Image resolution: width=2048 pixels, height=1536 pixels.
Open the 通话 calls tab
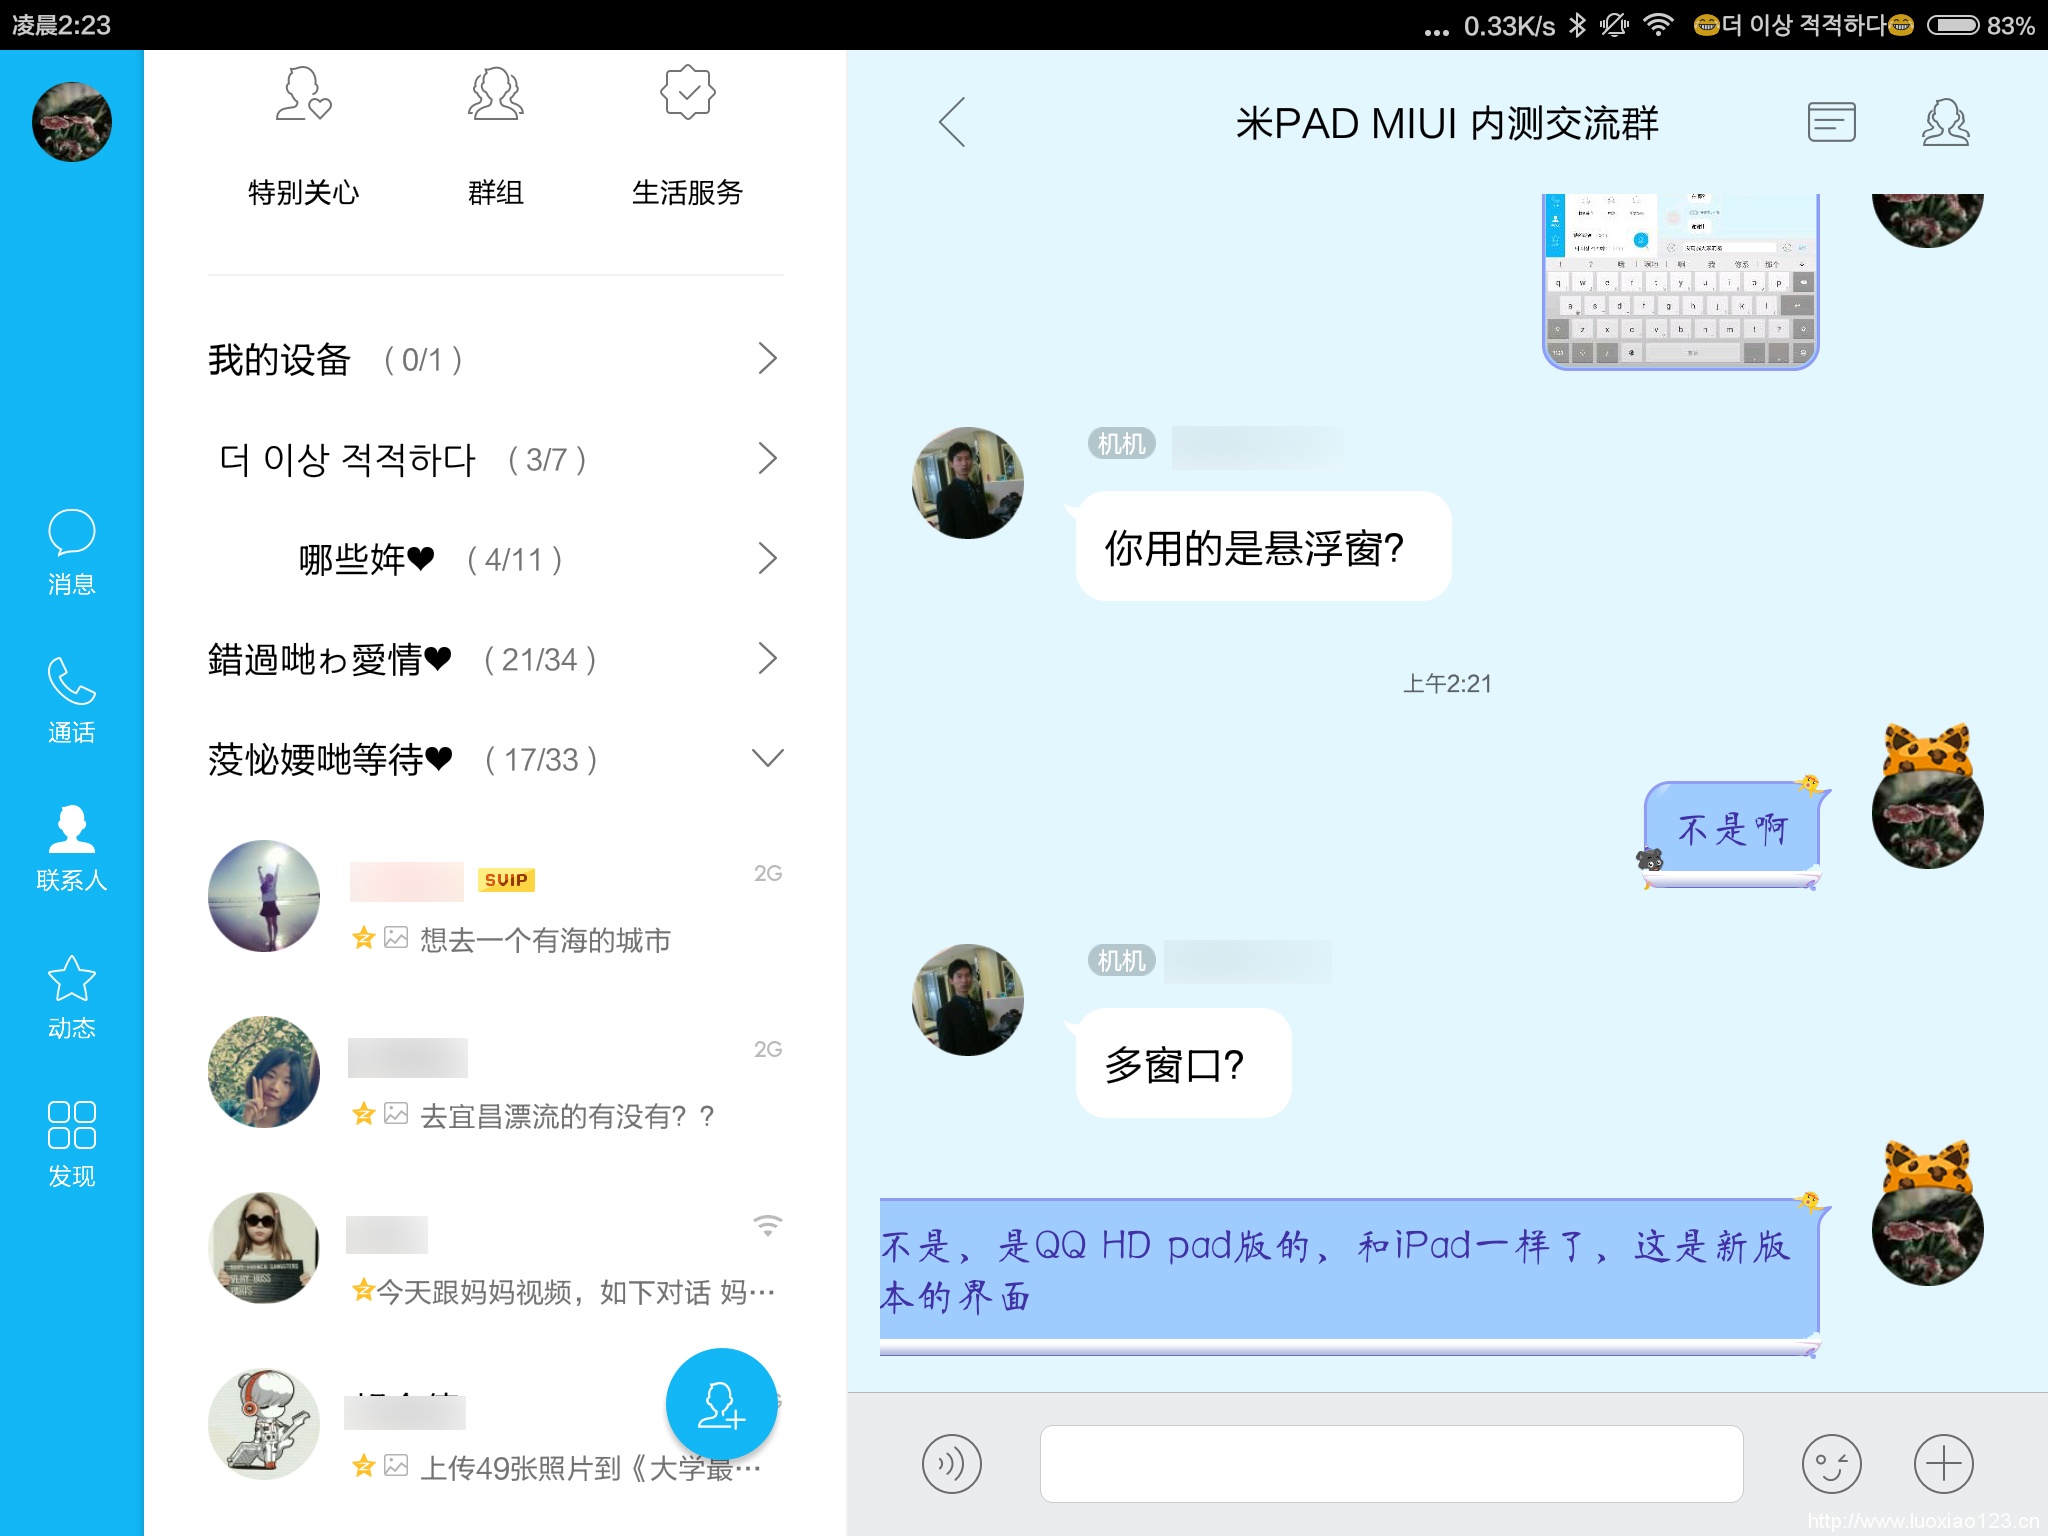[72, 700]
